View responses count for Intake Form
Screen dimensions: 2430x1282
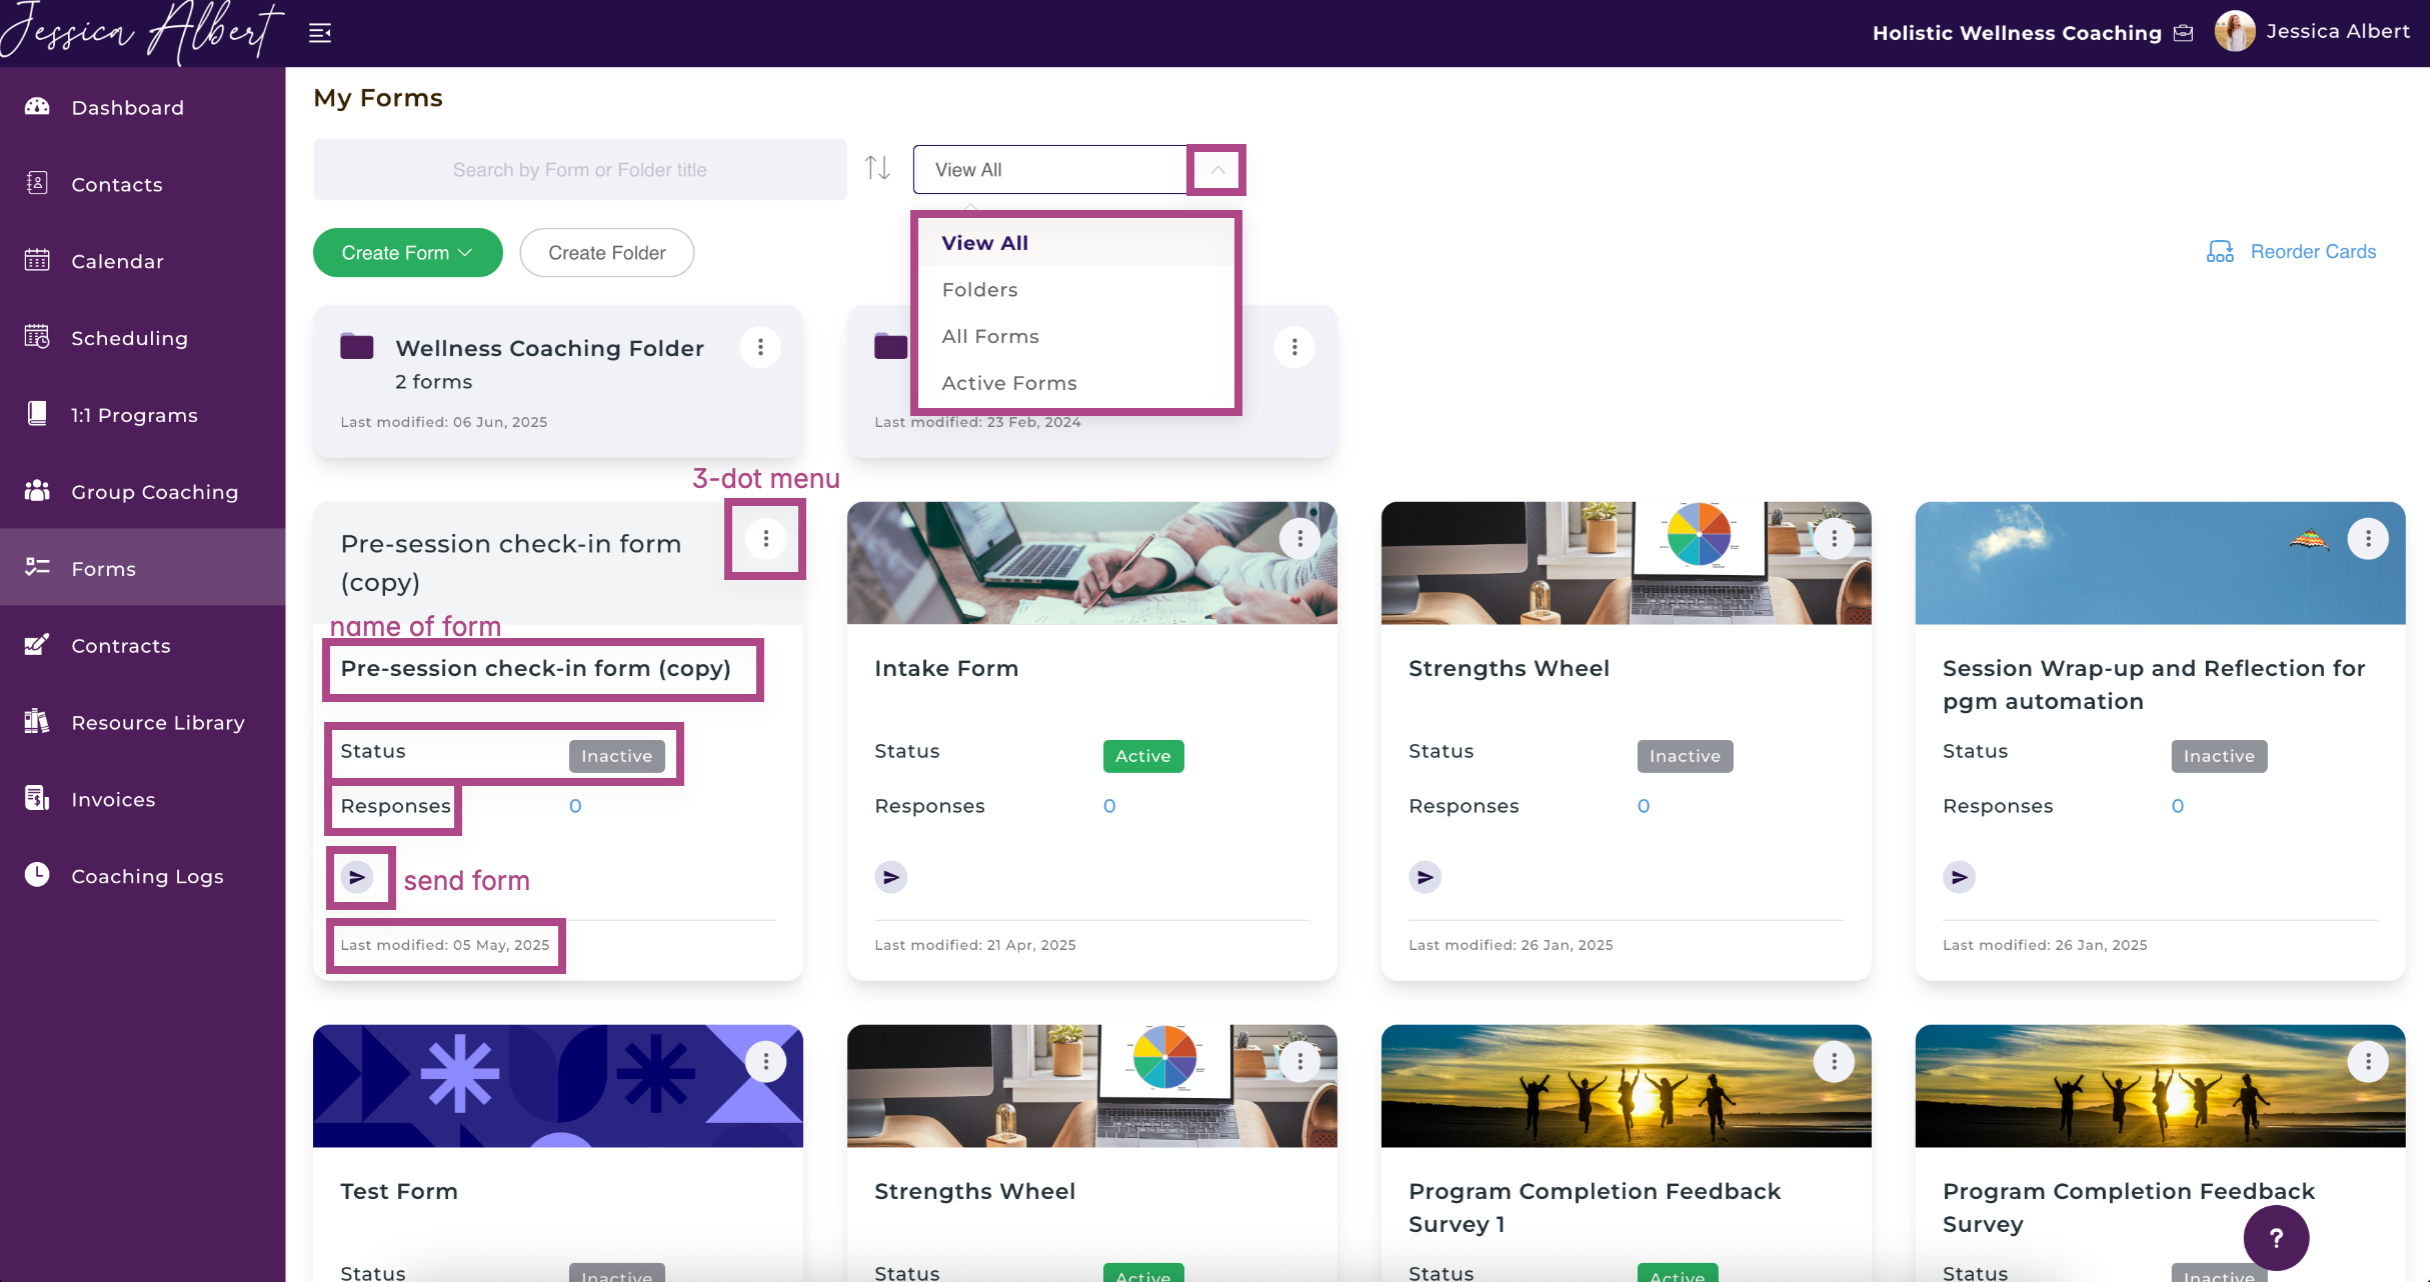click(1109, 806)
